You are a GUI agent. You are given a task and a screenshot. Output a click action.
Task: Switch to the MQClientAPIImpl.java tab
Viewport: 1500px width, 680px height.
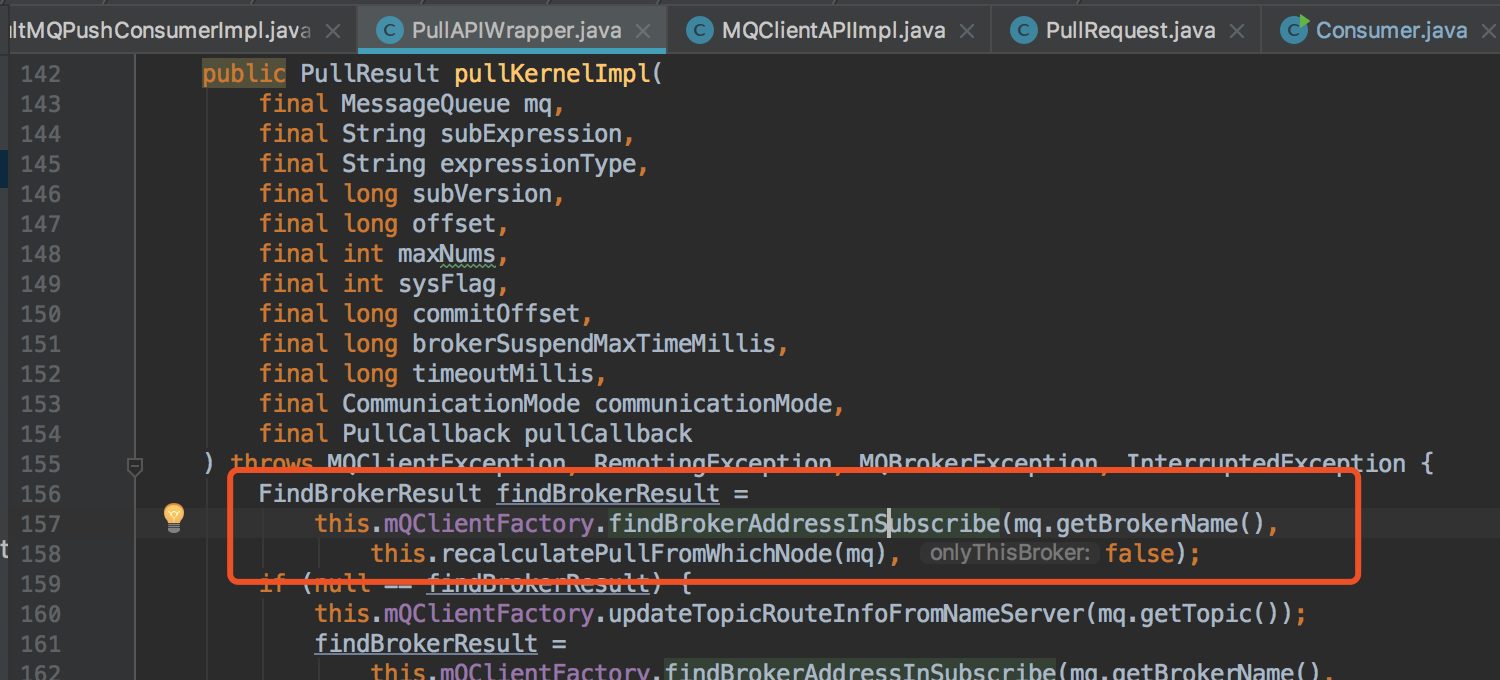[x=833, y=30]
